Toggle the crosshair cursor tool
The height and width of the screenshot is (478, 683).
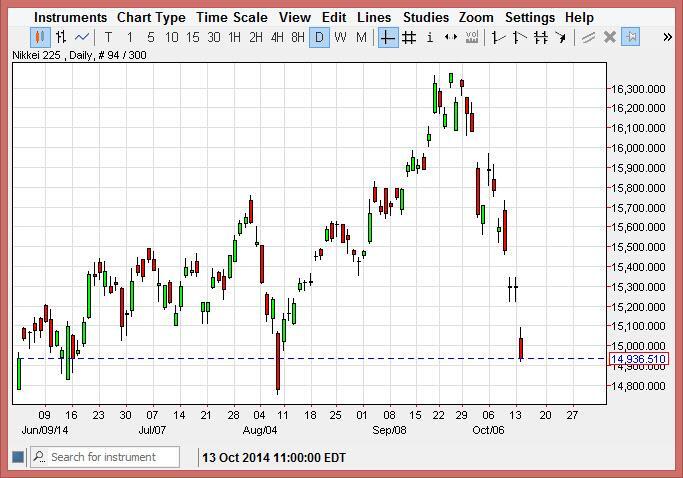[387, 38]
